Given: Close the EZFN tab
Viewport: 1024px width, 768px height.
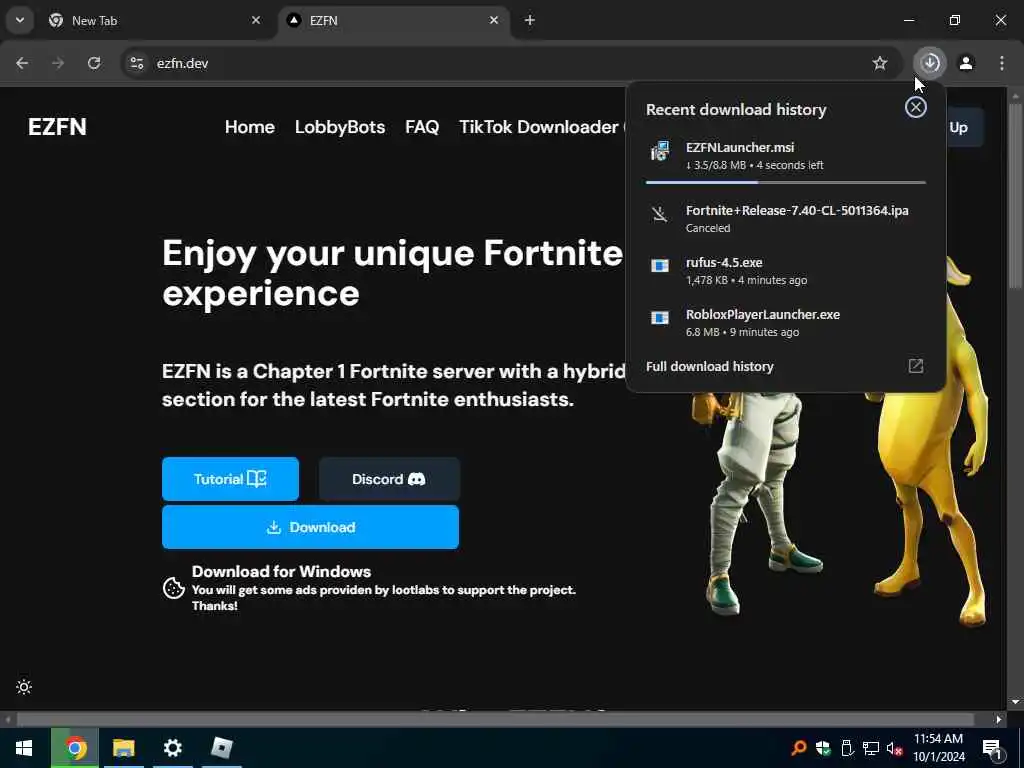Looking at the screenshot, I should [494, 20].
